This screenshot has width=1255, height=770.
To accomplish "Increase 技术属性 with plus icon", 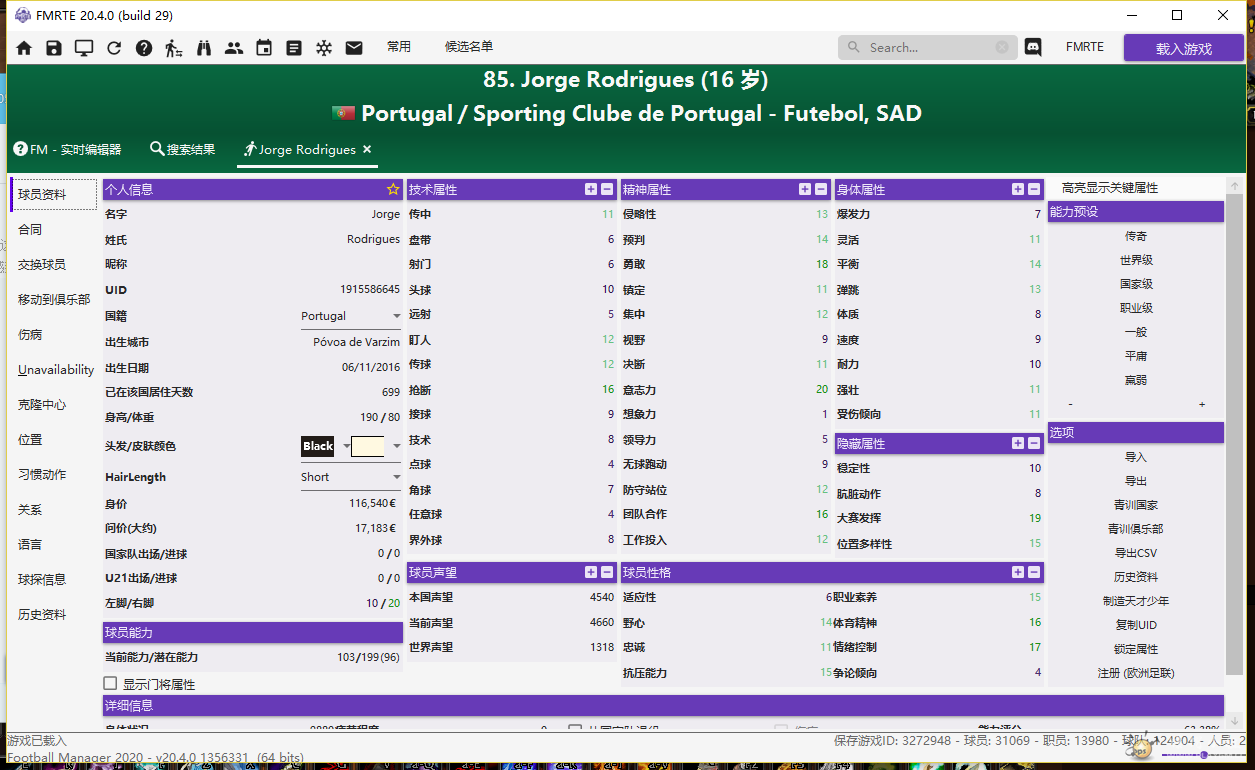I will [591, 189].
